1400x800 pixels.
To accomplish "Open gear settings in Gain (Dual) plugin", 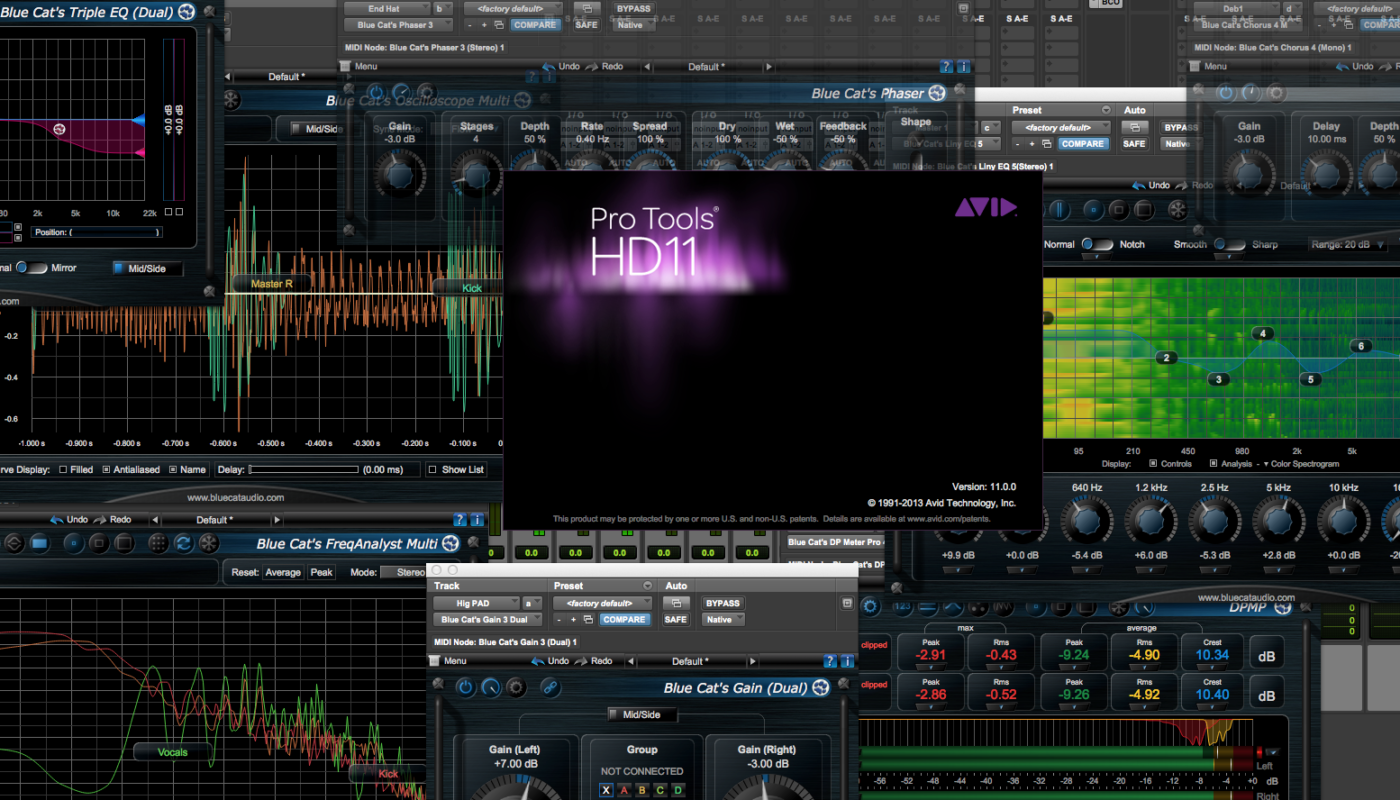I will [x=516, y=687].
